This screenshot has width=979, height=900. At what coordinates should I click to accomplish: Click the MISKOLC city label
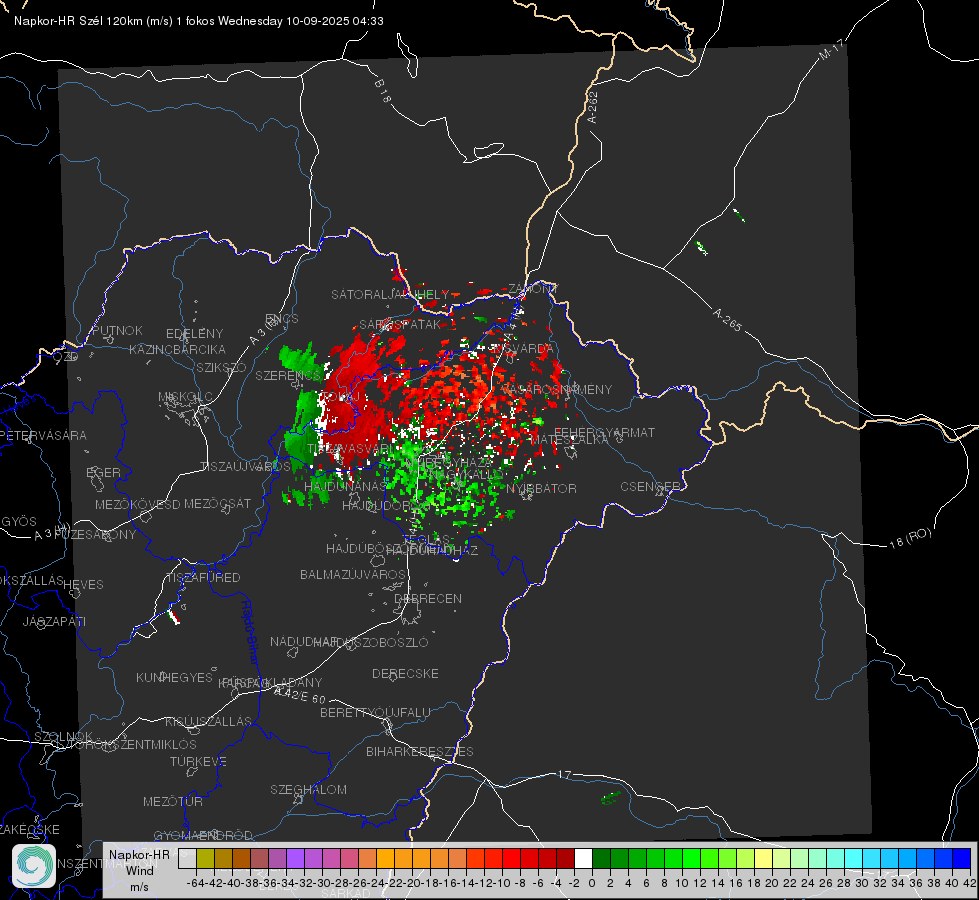pos(185,397)
